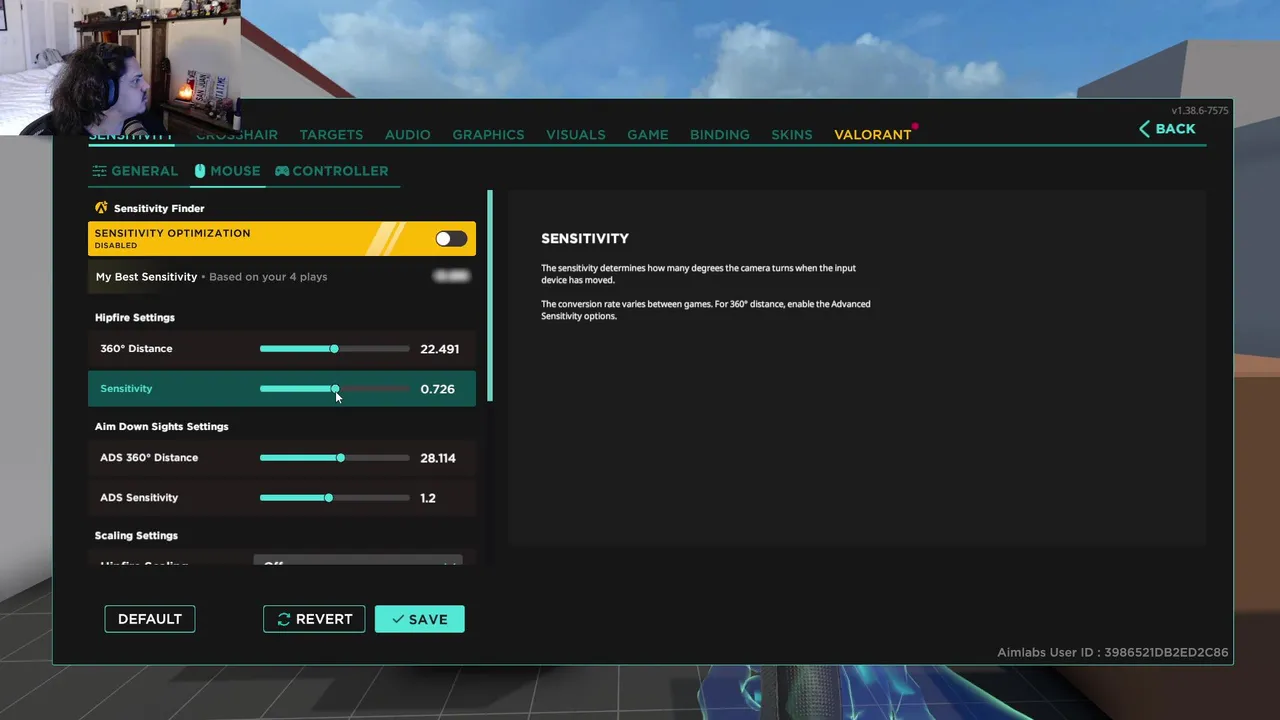The image size is (1280, 720).
Task: Click the Scaling Settings heading
Action: tap(136, 536)
